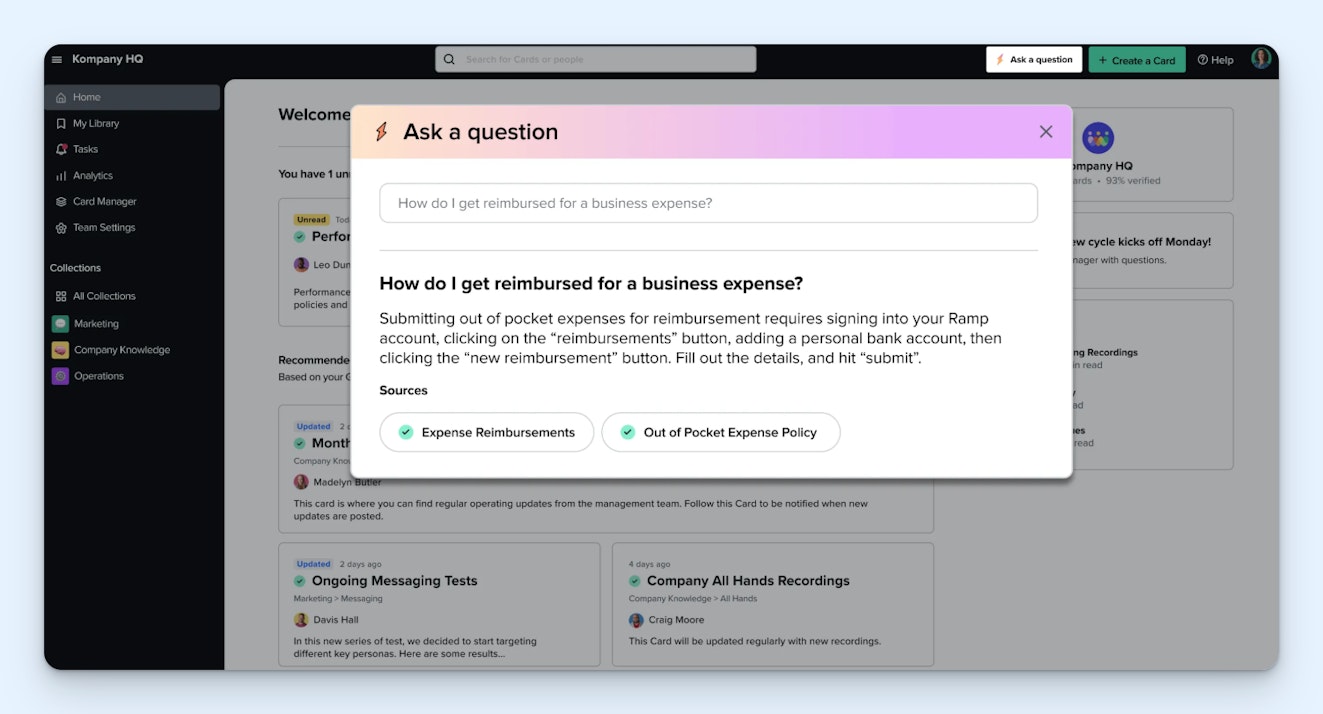
Task: Click the hamburger menu icon beside Kompany HQ
Action: coord(57,60)
